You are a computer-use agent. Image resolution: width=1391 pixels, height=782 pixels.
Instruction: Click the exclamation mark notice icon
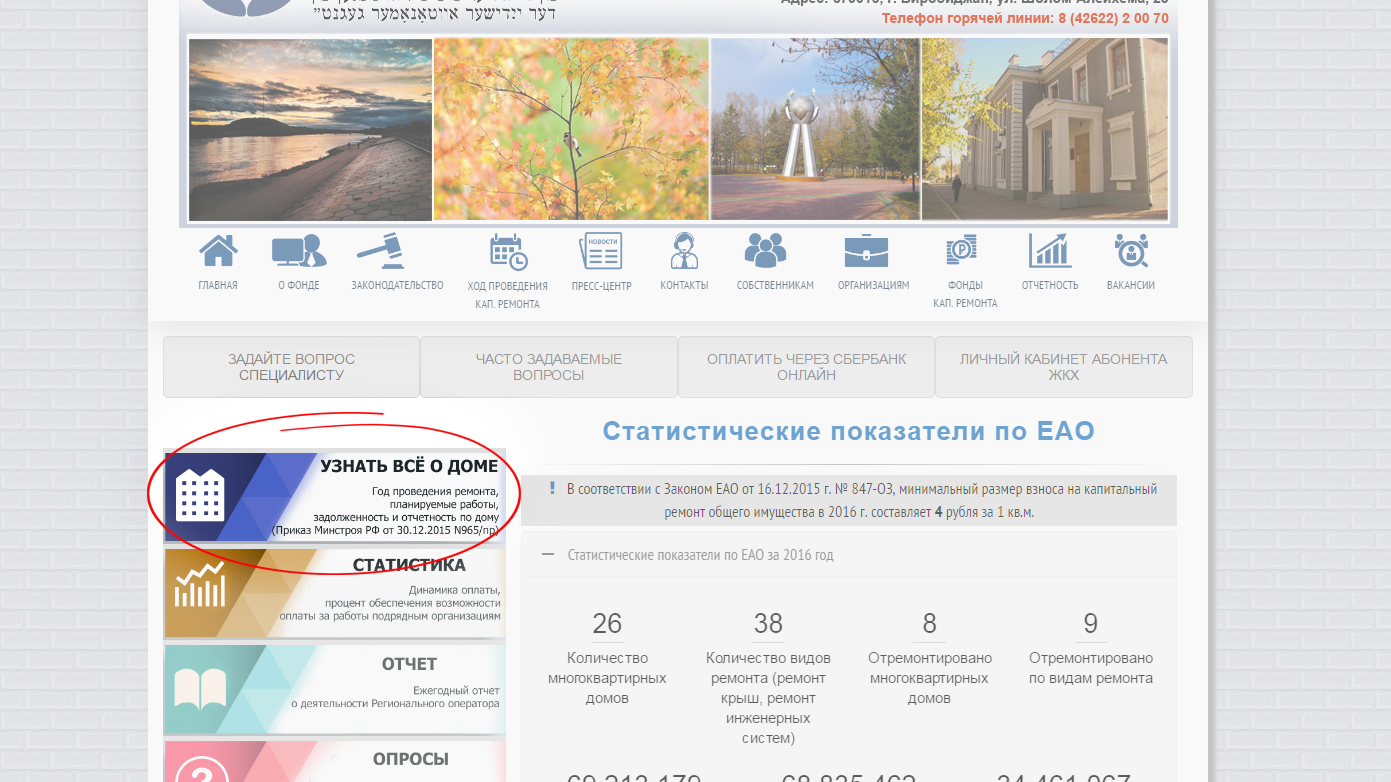click(552, 488)
